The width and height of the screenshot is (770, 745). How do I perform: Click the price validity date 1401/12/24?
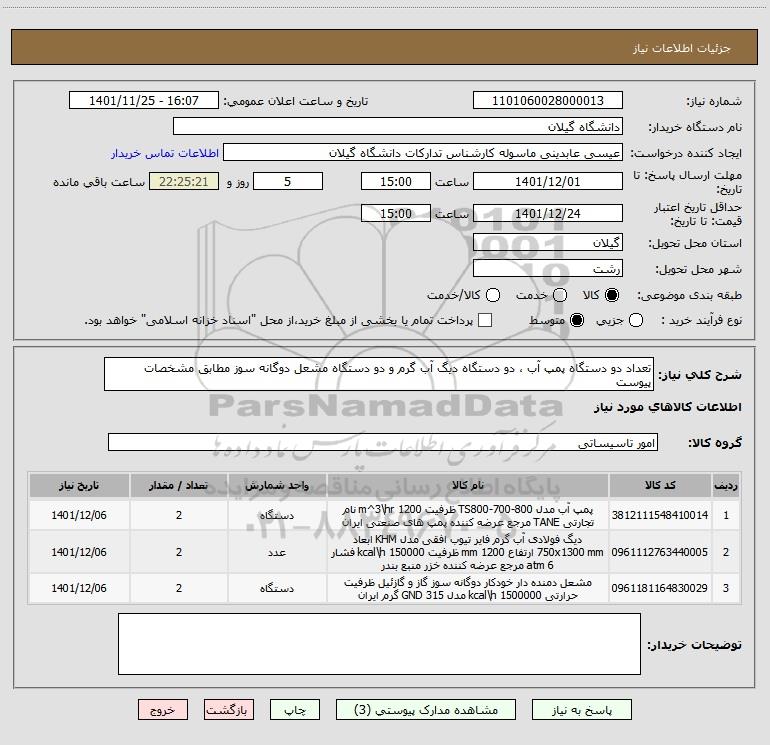[x=548, y=213]
